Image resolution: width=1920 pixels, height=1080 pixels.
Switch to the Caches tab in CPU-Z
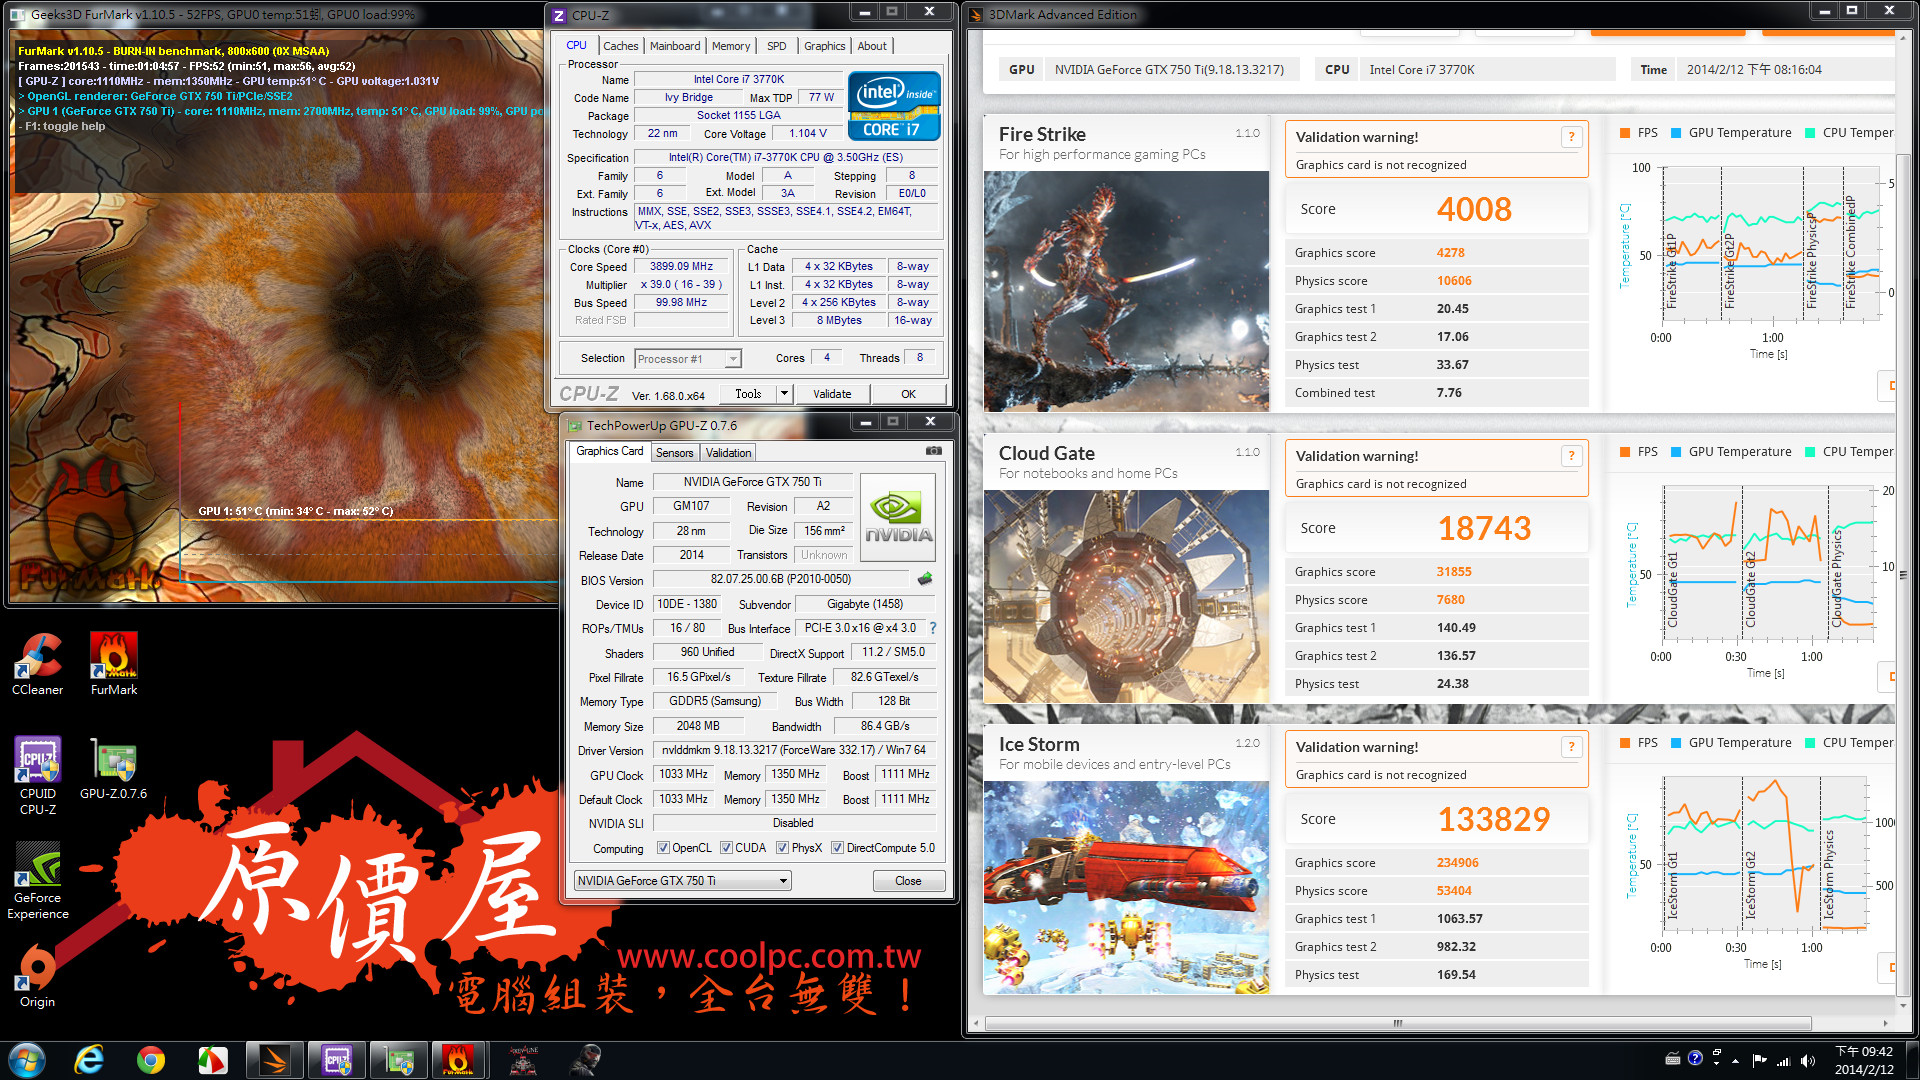coord(620,46)
